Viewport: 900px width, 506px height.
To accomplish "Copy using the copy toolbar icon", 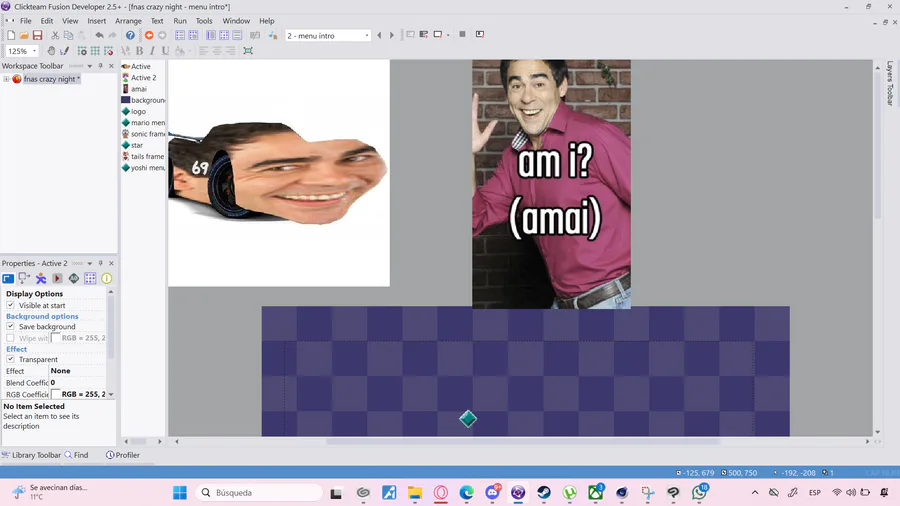I will 68,36.
